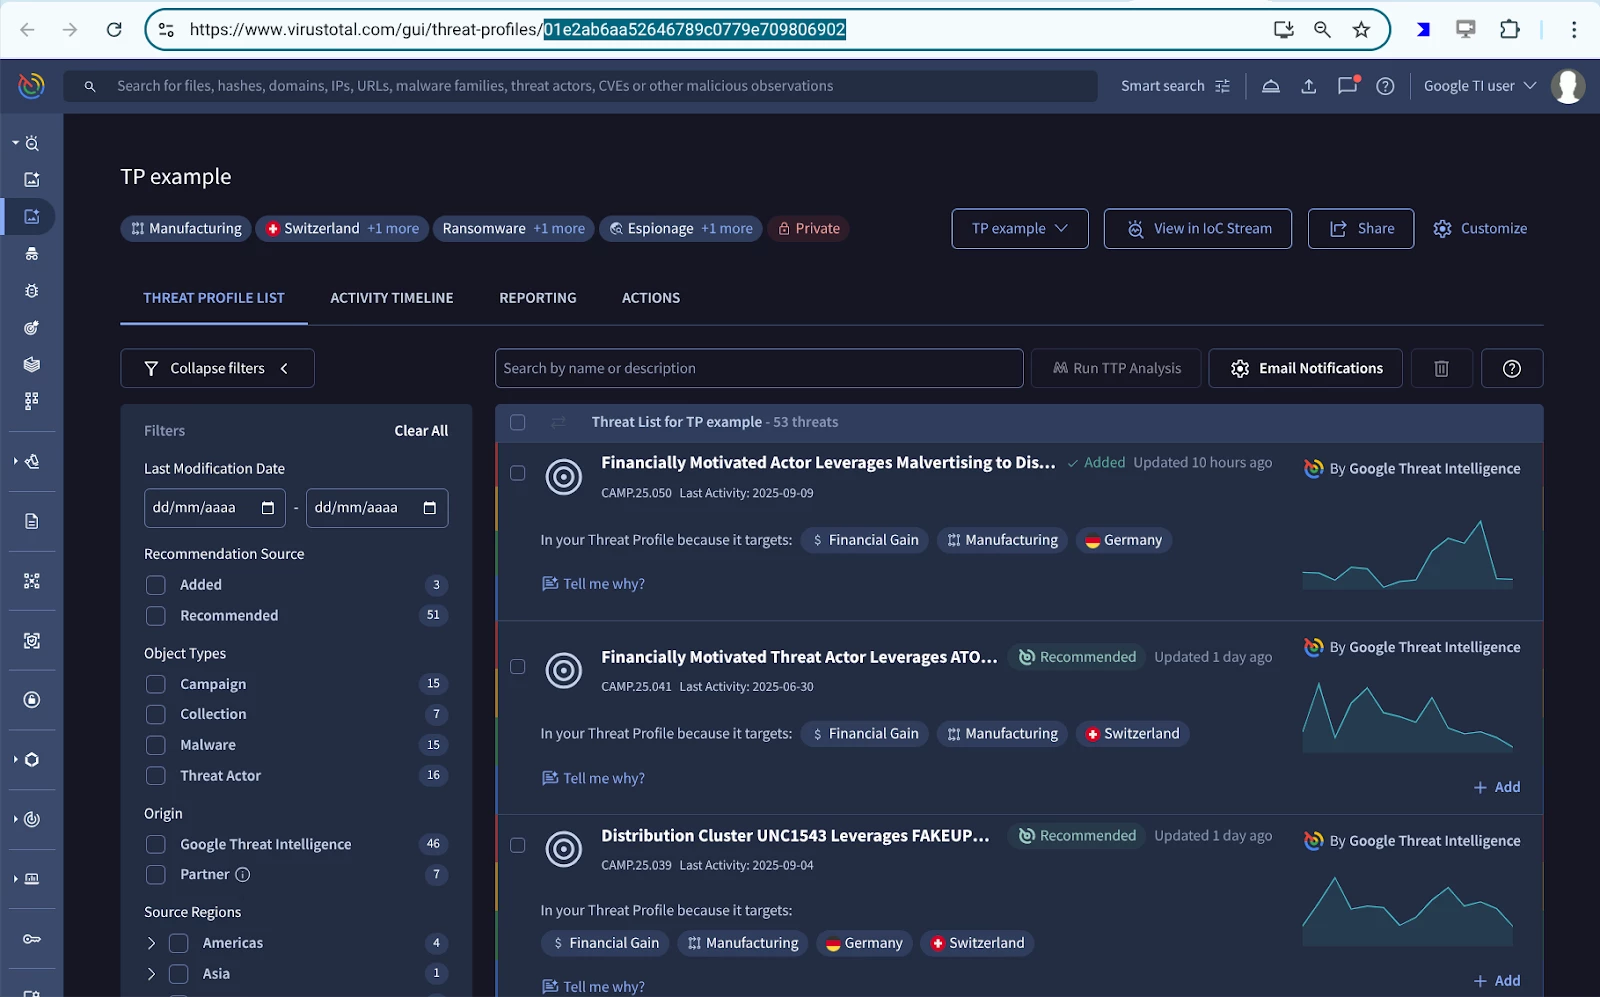
Task: Click the help icon beside the trash button
Action: point(1511,368)
